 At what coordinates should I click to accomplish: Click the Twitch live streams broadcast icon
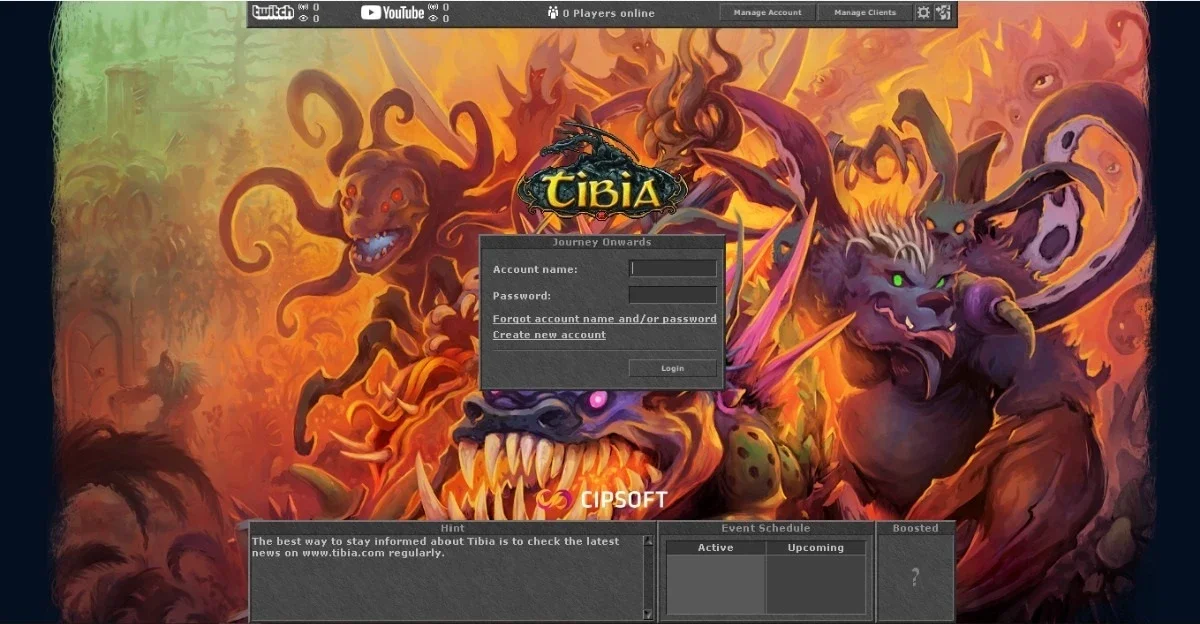click(x=303, y=7)
